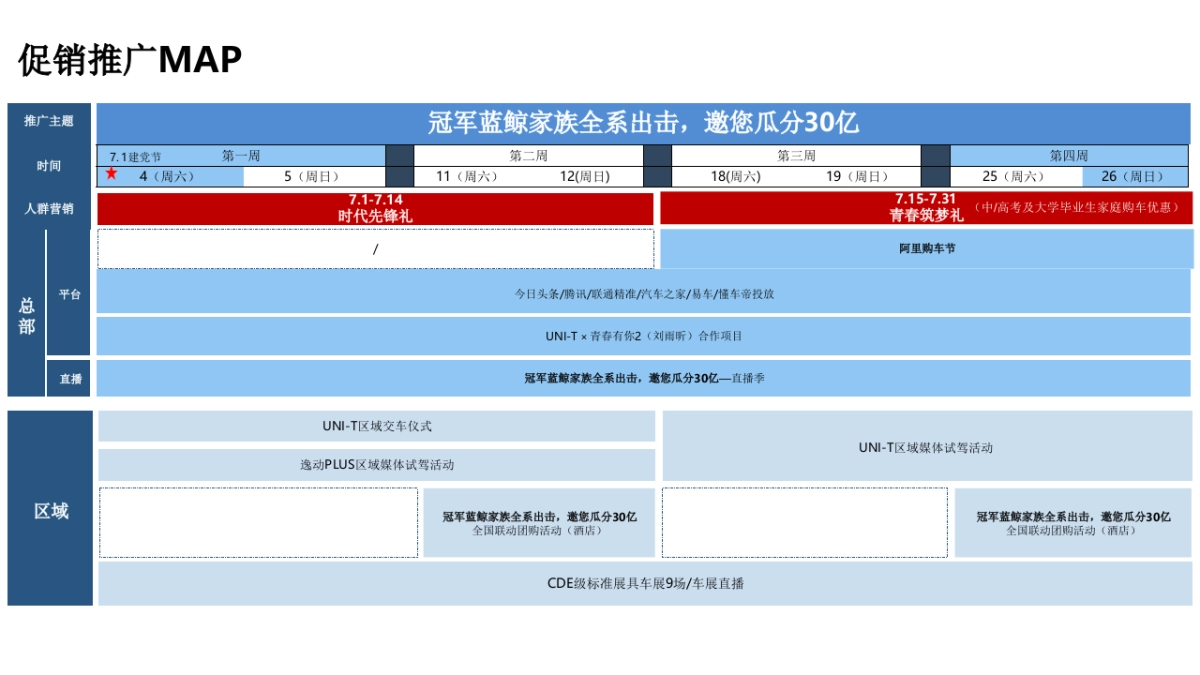The image size is (1200, 675).
Task: Select the 第一周 header cell
Action: tap(240, 155)
